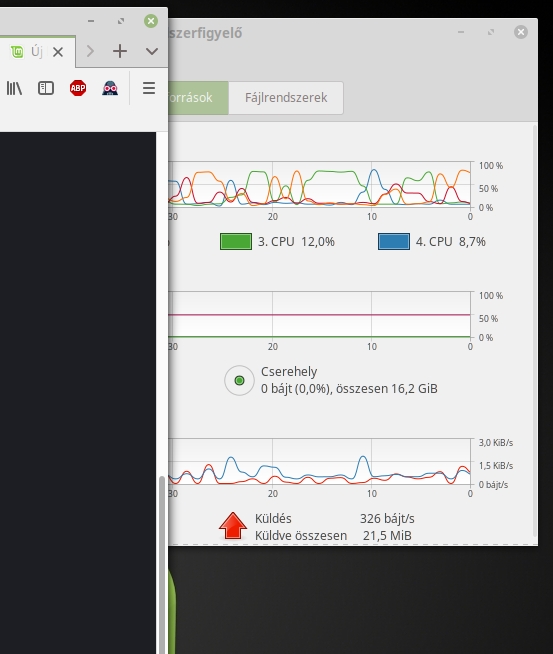Change the 4. CPU blue color swatch

pos(394,241)
